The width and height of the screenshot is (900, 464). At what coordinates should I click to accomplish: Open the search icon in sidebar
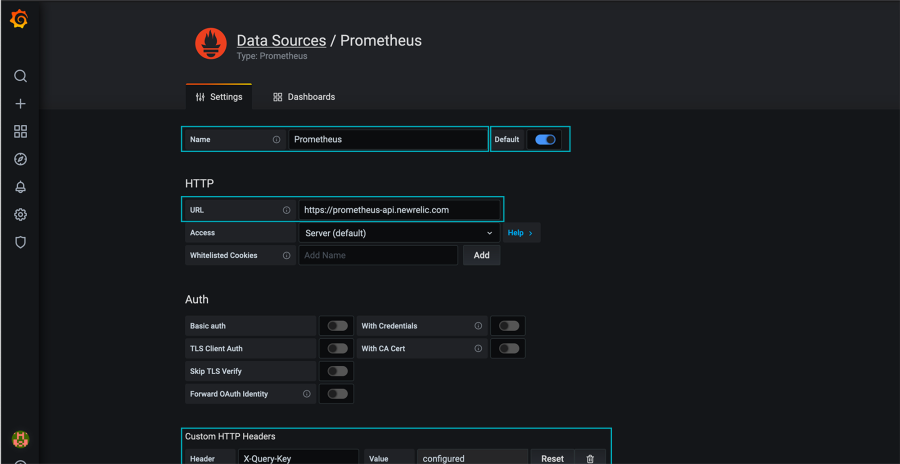pos(20,76)
